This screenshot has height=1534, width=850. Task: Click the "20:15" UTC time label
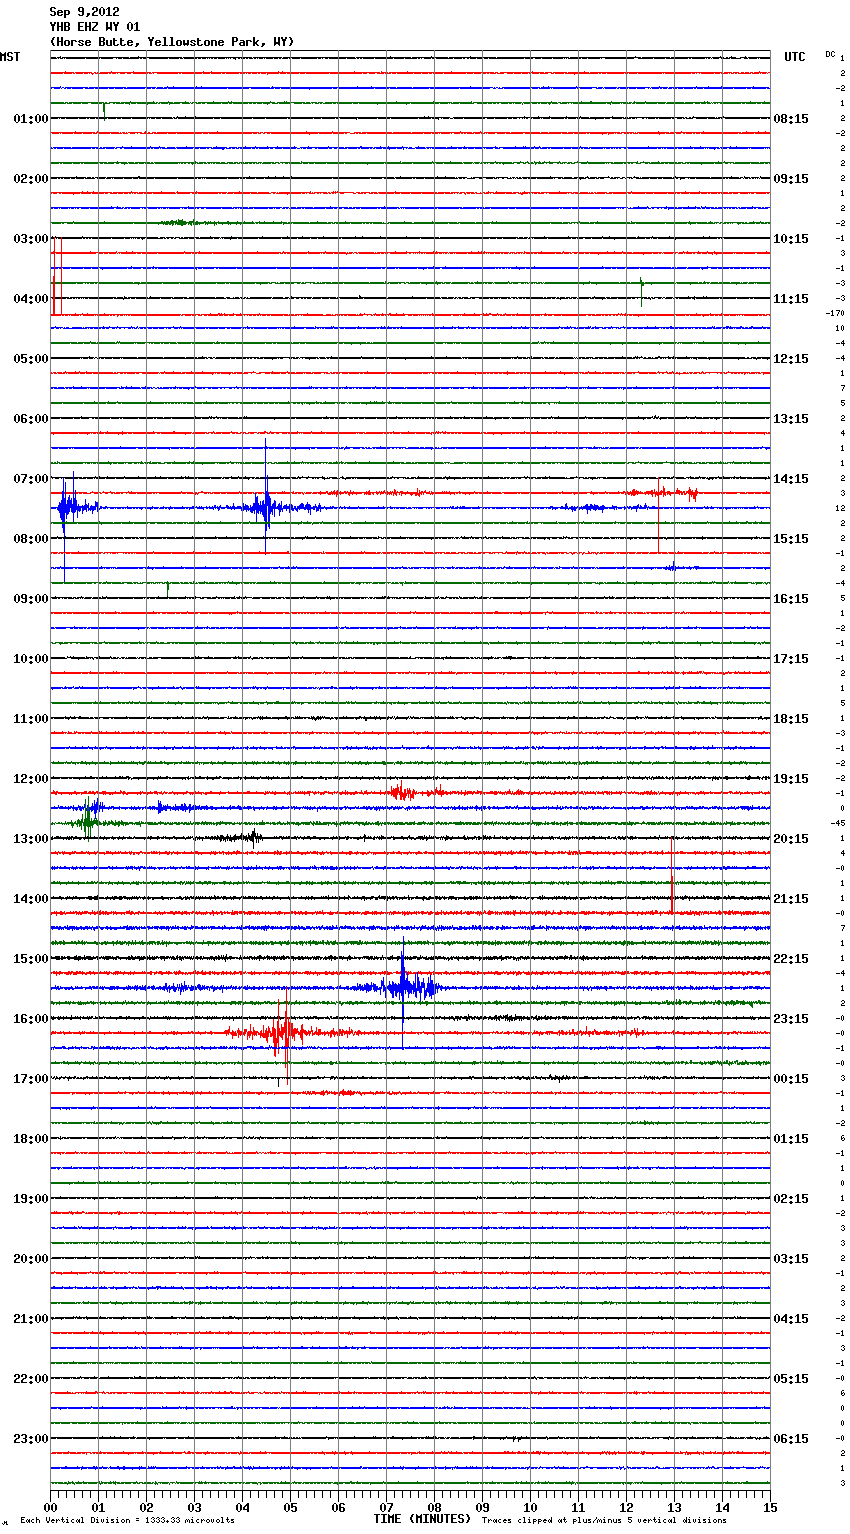click(791, 839)
